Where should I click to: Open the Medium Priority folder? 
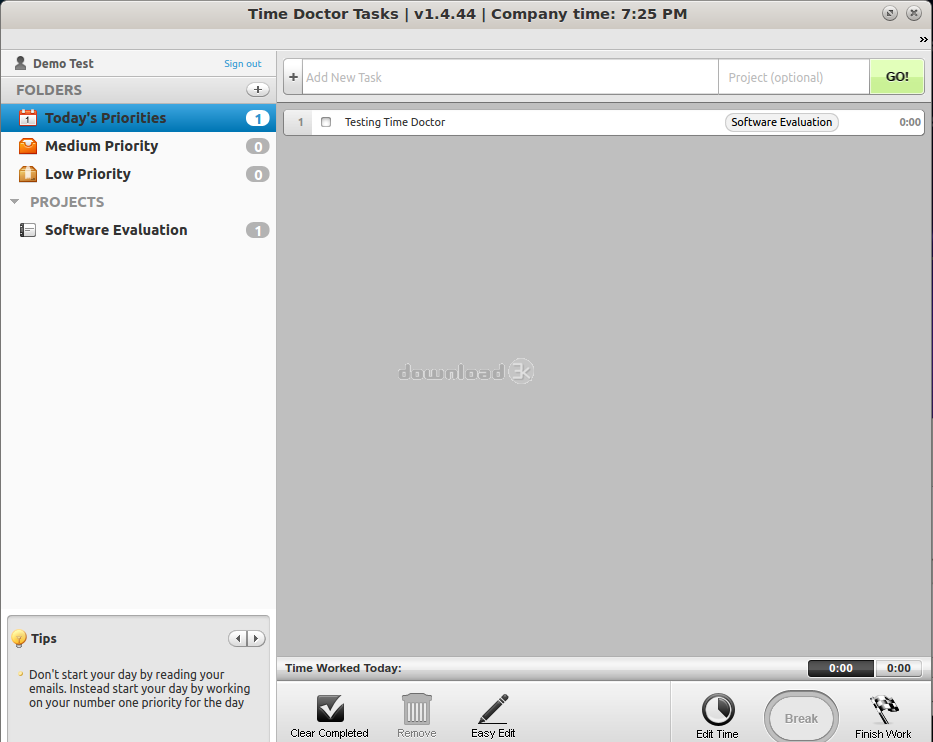click(101, 146)
